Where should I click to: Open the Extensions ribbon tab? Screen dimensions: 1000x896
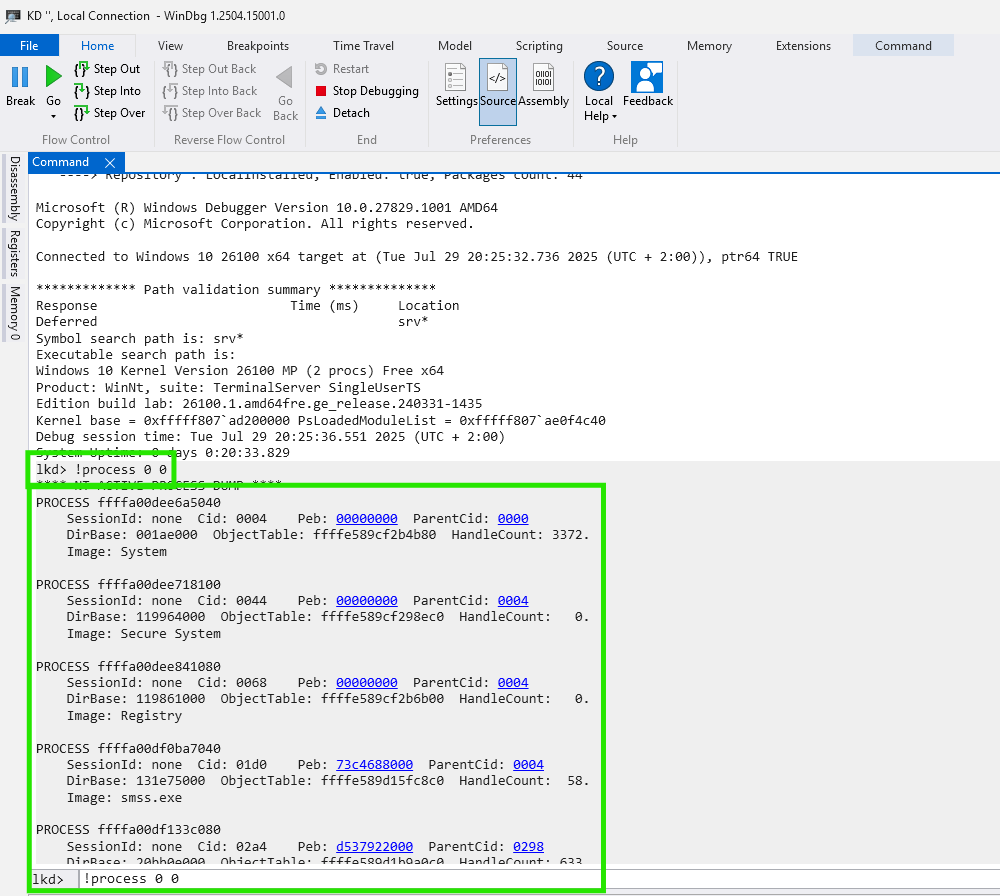coord(803,45)
